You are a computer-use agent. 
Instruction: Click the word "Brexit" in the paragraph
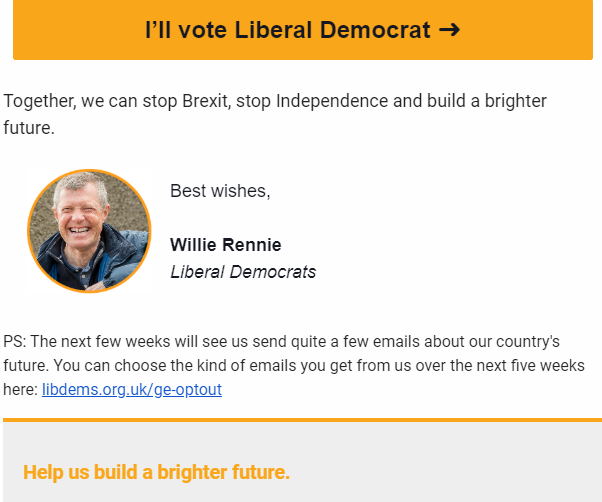(207, 101)
